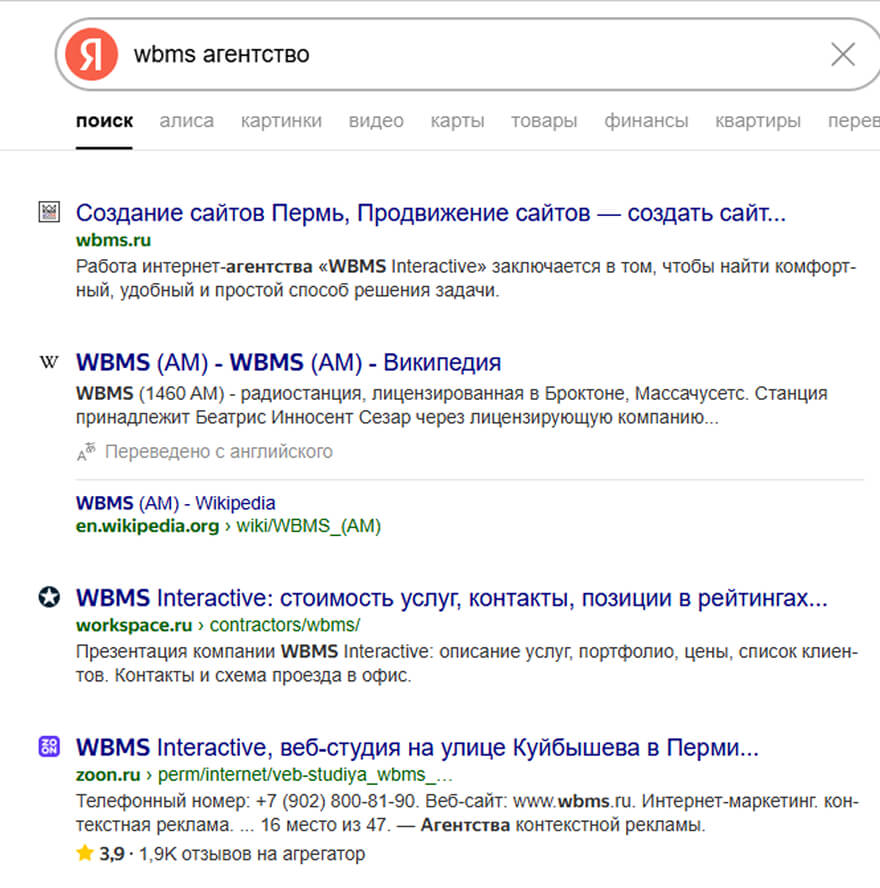Click the Yandex red logo icon
Image resolution: width=880 pixels, height=888 pixels.
pyautogui.click(x=91, y=54)
